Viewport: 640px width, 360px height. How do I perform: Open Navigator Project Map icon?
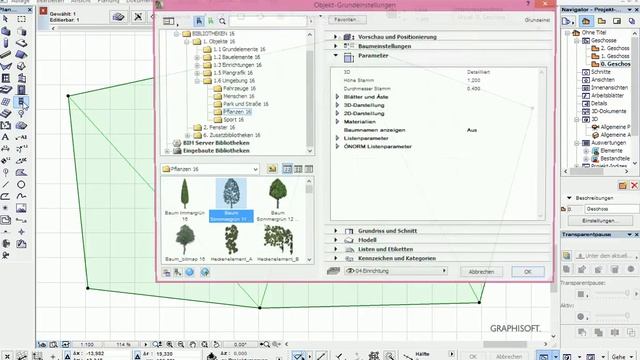click(585, 21)
